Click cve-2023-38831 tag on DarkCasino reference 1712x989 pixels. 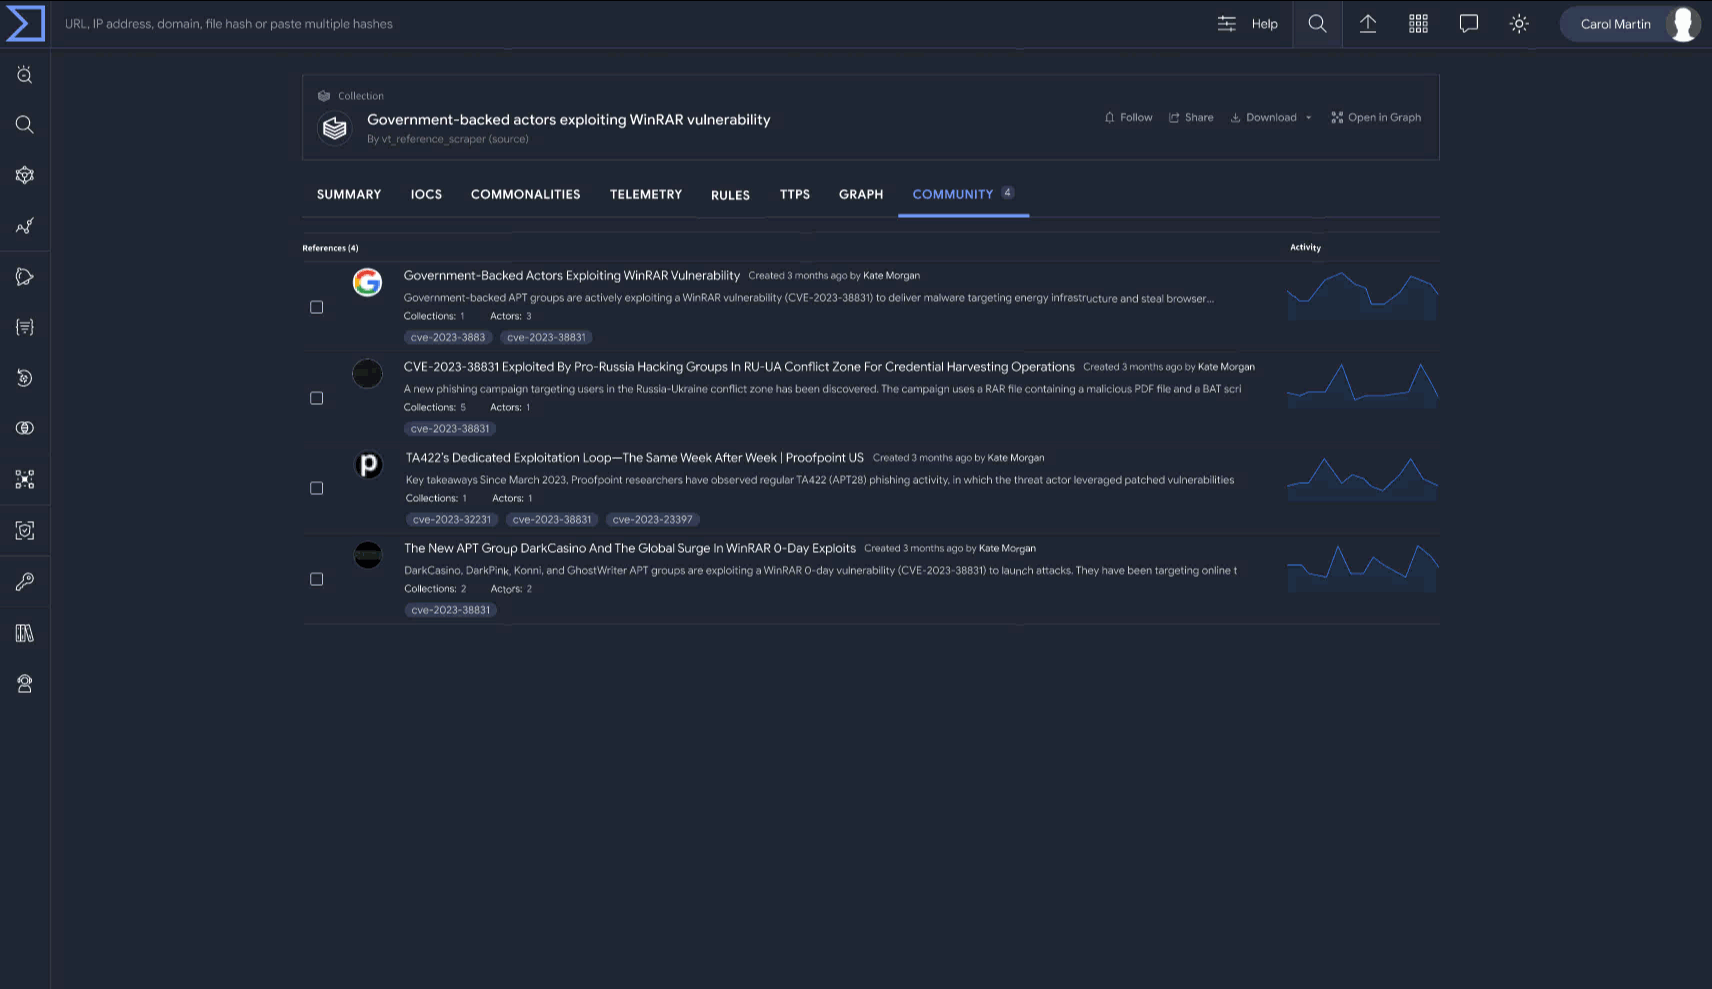pyautogui.click(x=451, y=610)
